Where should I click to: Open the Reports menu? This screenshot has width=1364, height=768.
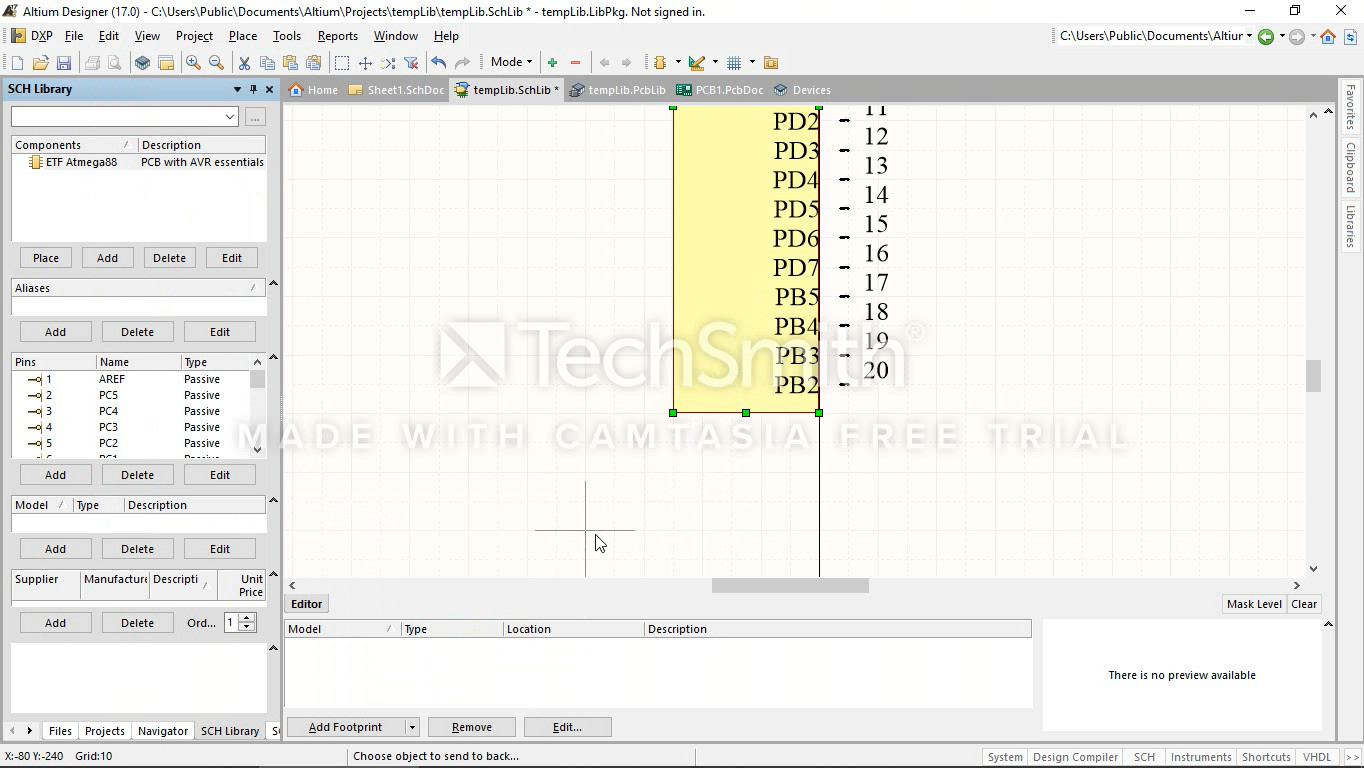click(337, 36)
